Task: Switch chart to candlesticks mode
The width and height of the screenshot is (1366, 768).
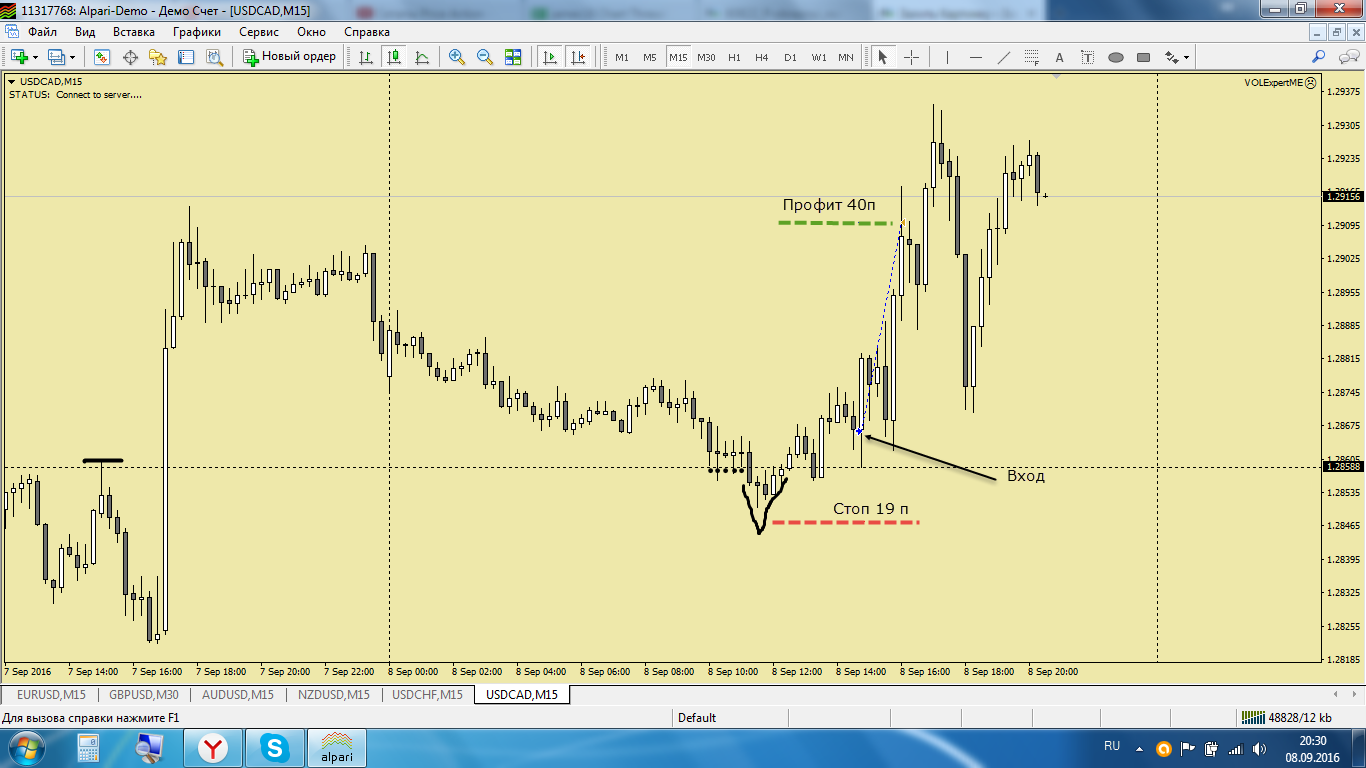Action: pos(394,57)
